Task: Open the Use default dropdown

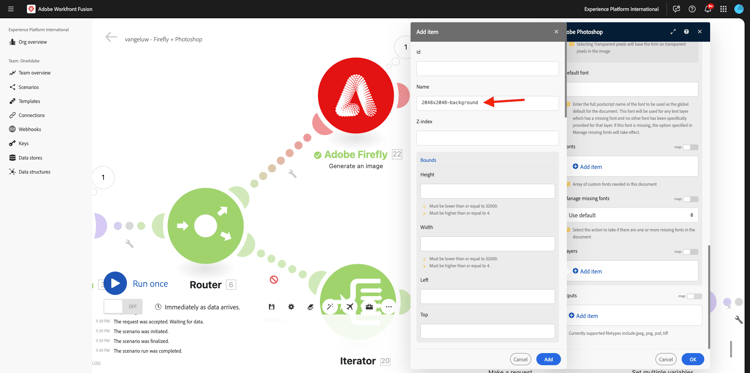Action: click(x=631, y=215)
